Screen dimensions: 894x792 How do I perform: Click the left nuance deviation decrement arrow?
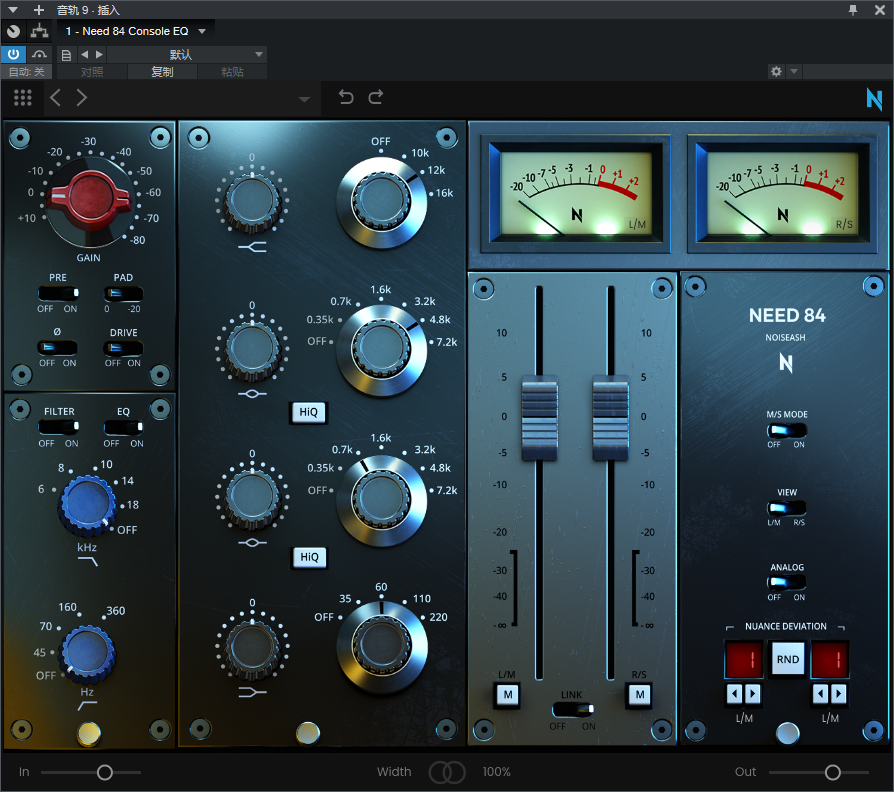click(x=734, y=694)
